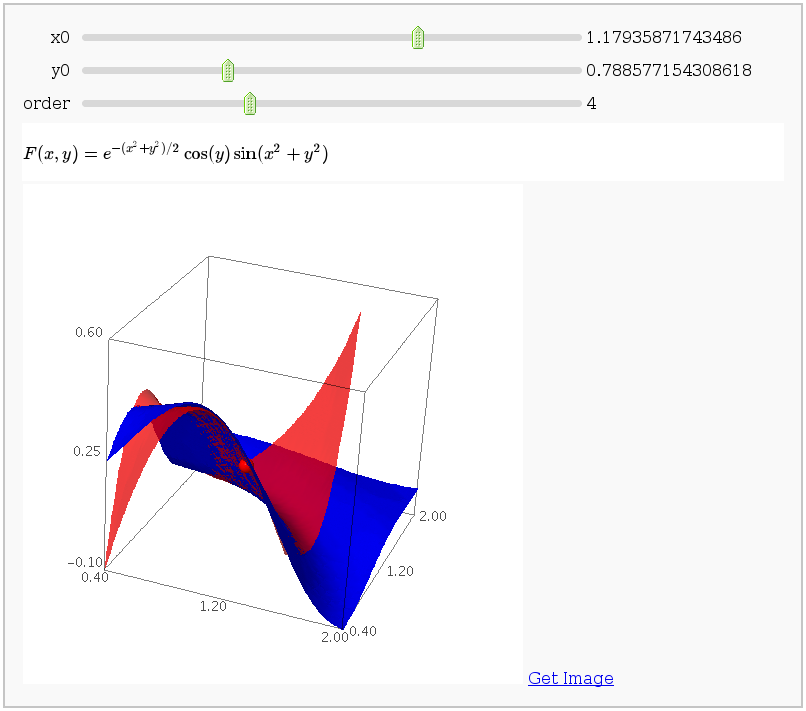Click the 0.60 z-axis tick label
This screenshot has height=711, width=806.
tap(88, 332)
